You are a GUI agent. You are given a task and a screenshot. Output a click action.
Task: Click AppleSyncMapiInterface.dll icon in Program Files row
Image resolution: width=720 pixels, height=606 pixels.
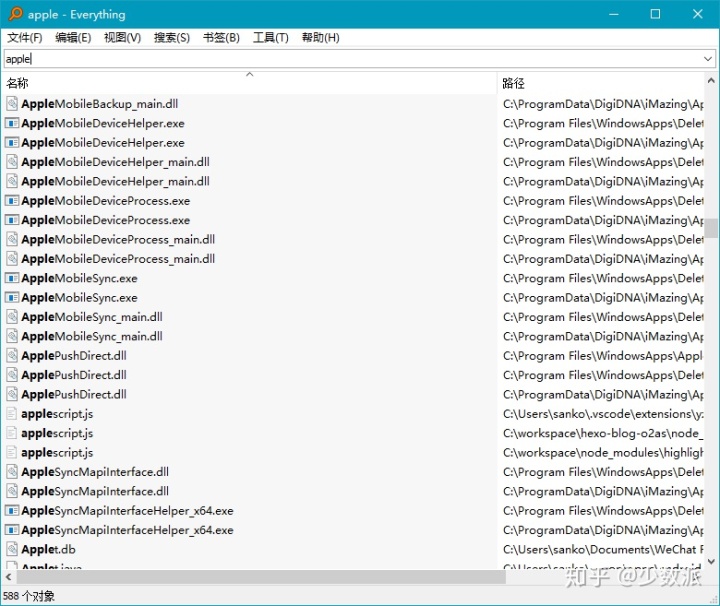(12, 471)
